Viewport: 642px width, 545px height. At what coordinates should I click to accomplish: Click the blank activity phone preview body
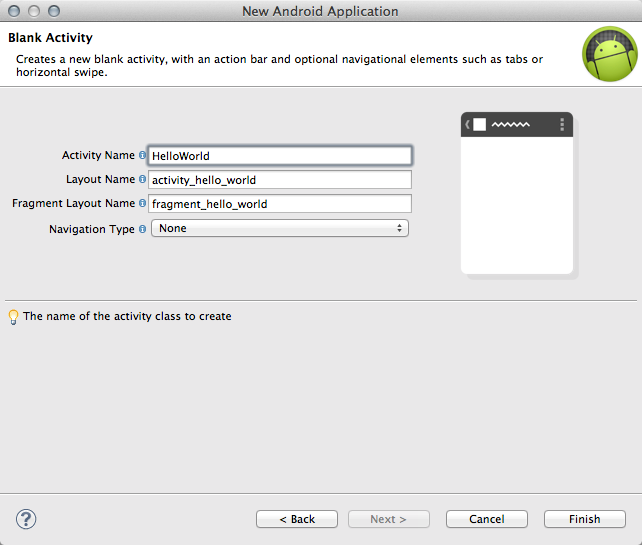[x=516, y=205]
